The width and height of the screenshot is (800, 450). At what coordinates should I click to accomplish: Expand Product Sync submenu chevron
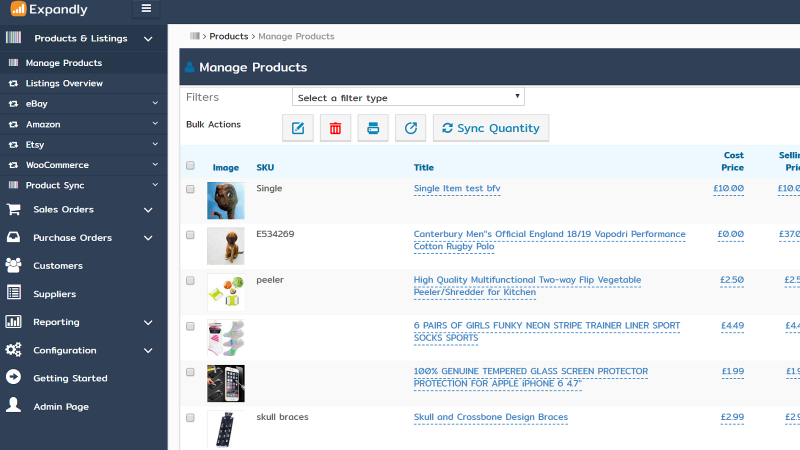click(155, 185)
